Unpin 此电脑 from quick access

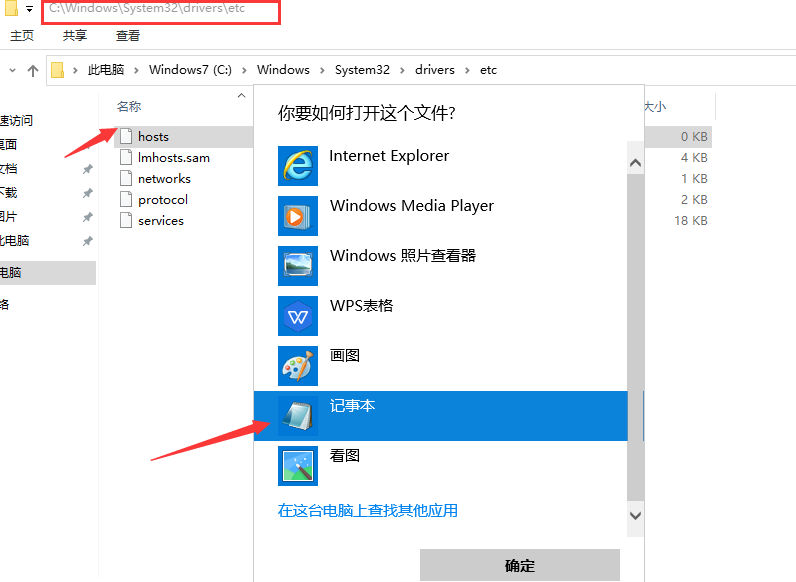click(x=88, y=241)
